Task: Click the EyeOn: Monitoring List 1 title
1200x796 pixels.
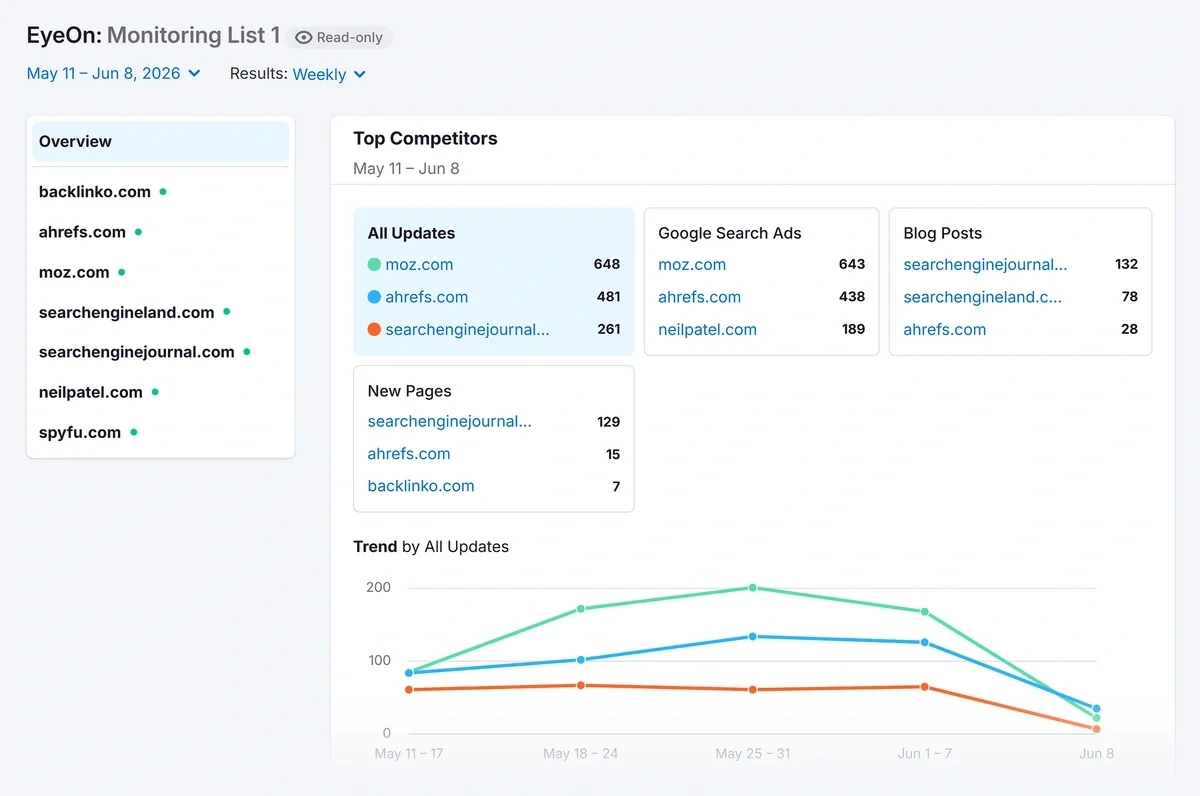Action: [153, 35]
